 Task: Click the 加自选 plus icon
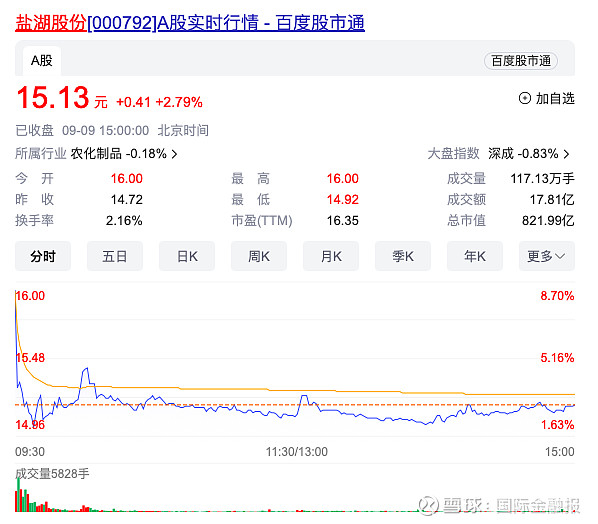[525, 98]
